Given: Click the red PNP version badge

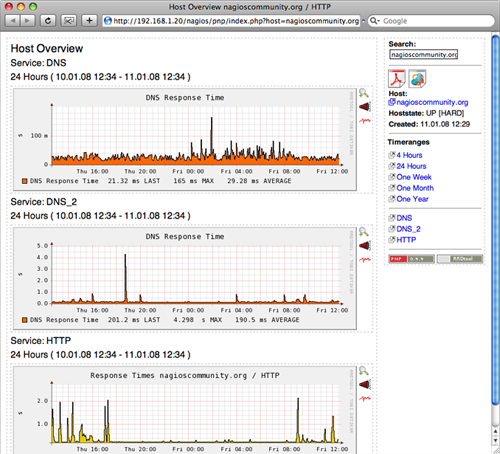Looking at the screenshot, I should [x=412, y=259].
